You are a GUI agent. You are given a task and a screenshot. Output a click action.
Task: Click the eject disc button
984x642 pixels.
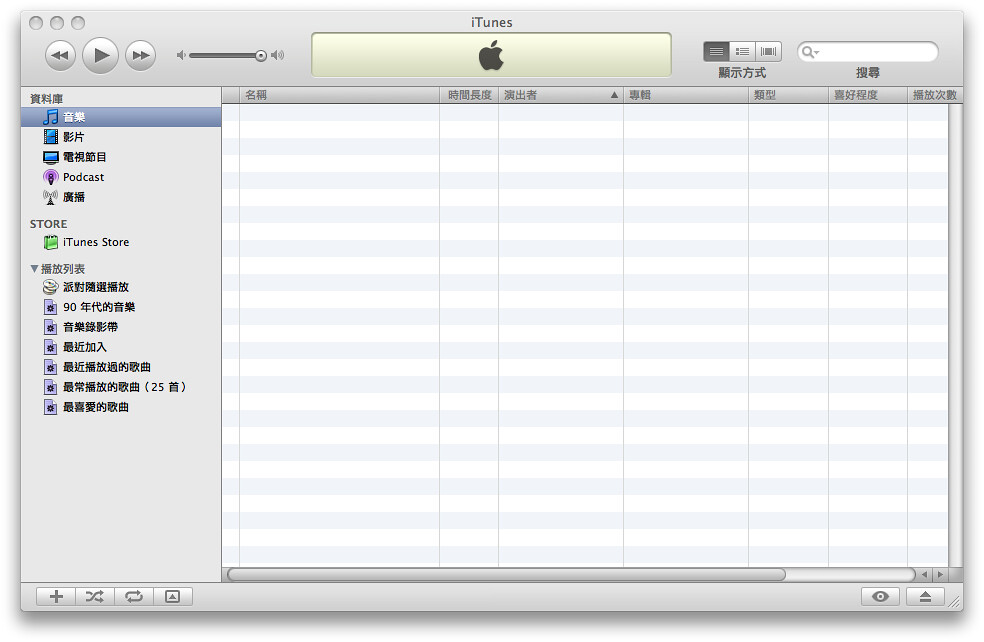[925, 596]
